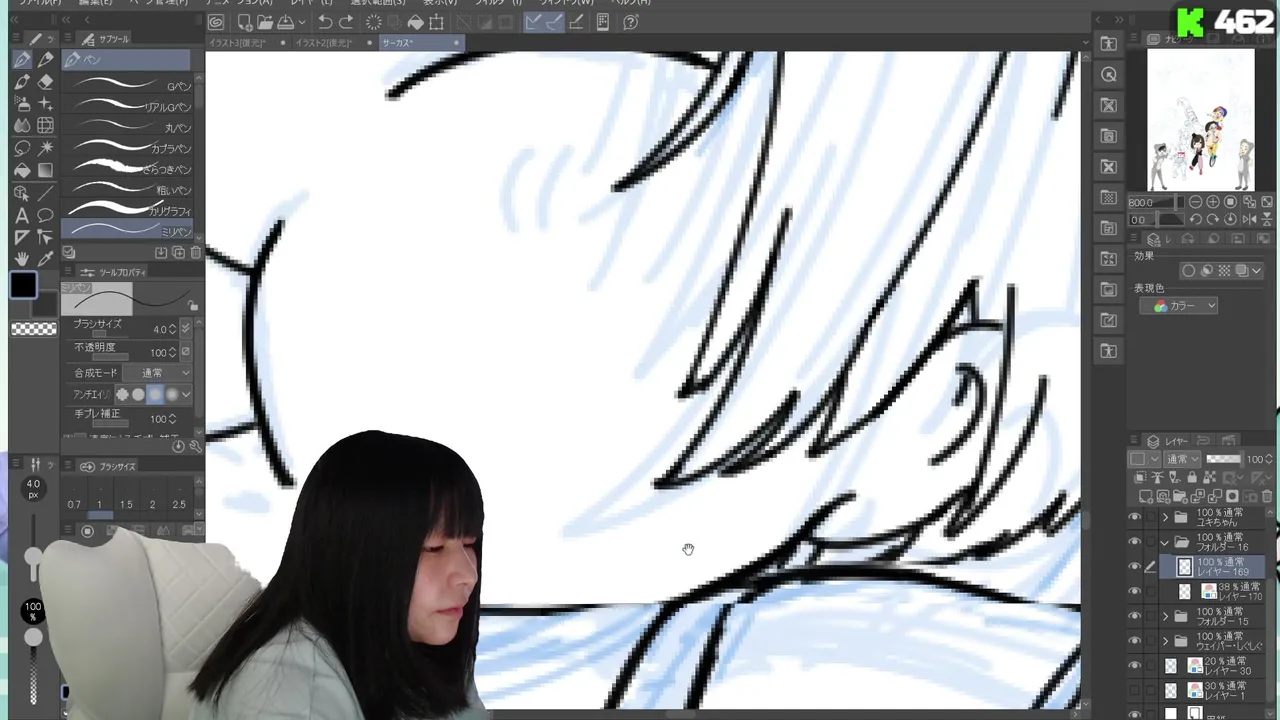Select the Eraser tool
This screenshot has width=1280, height=720.
45,82
